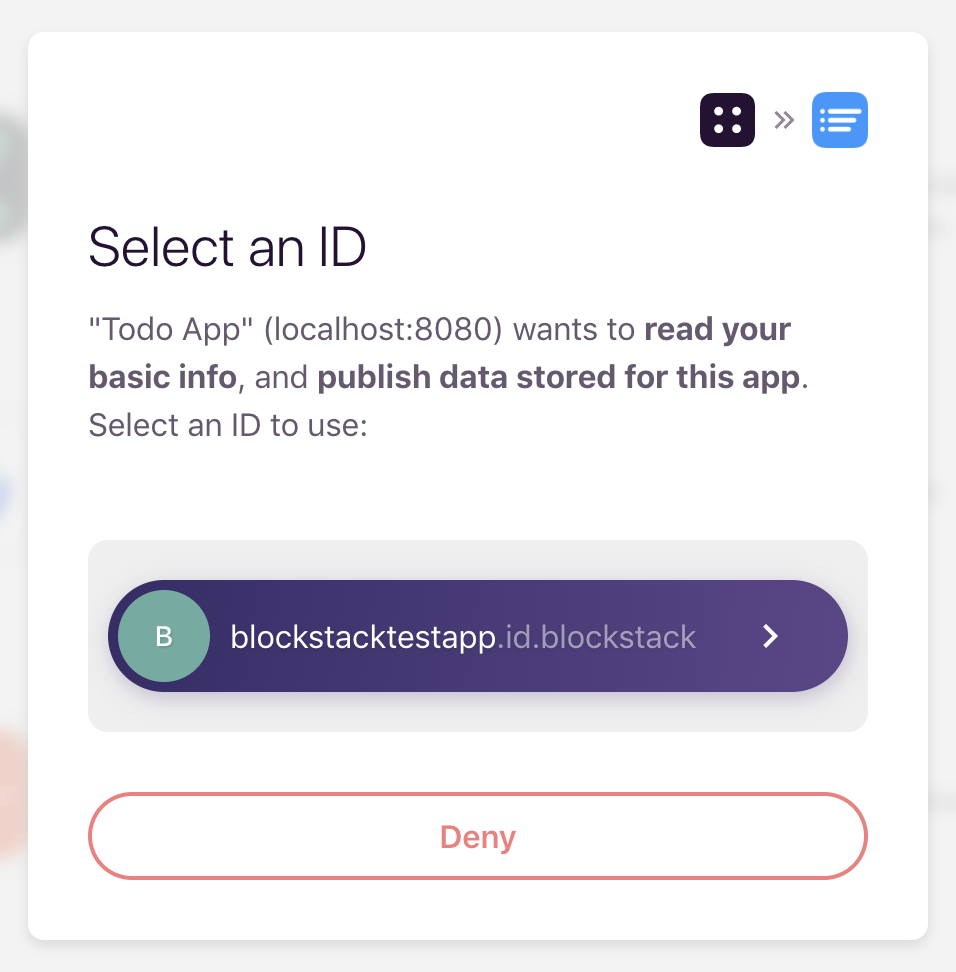Click the white letter B in avatar
Viewport: 956px width, 972px height.
pos(164,637)
